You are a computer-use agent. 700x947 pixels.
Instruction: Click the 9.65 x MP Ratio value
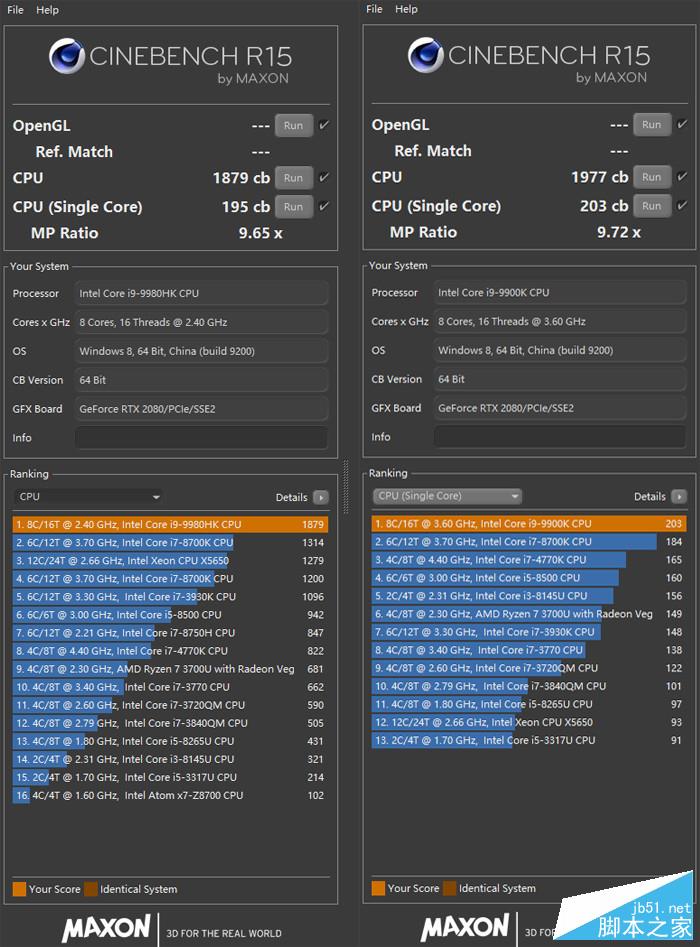(260, 233)
